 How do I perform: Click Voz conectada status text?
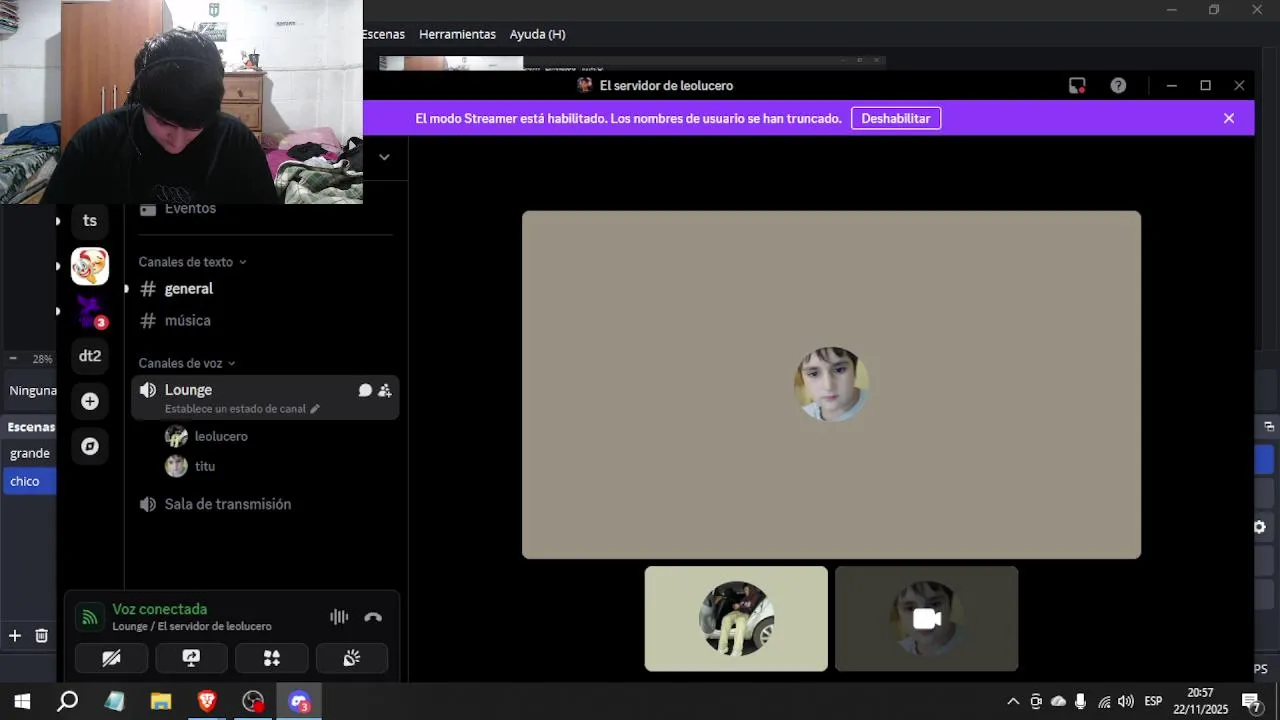(160, 609)
